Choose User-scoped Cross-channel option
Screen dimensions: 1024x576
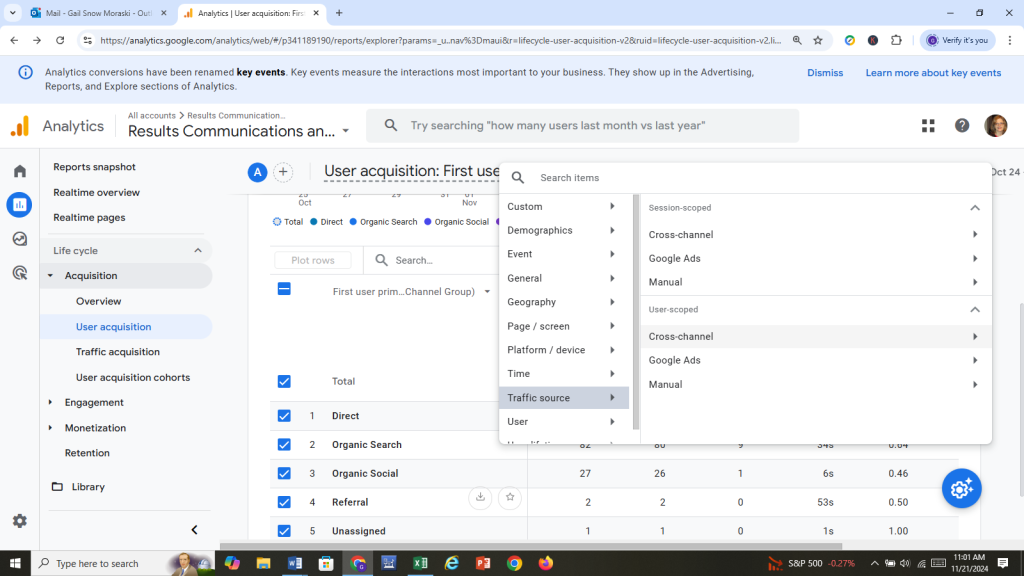(x=815, y=336)
